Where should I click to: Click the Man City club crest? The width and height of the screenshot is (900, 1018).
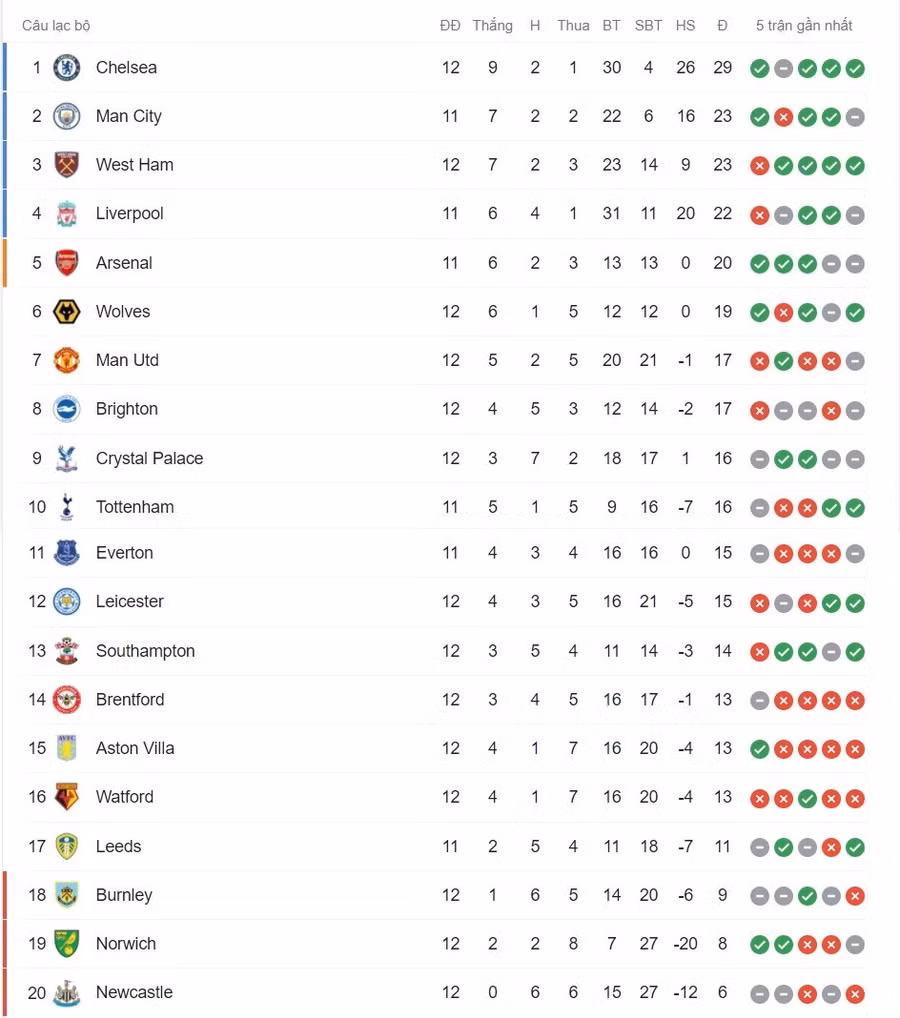[x=67, y=117]
